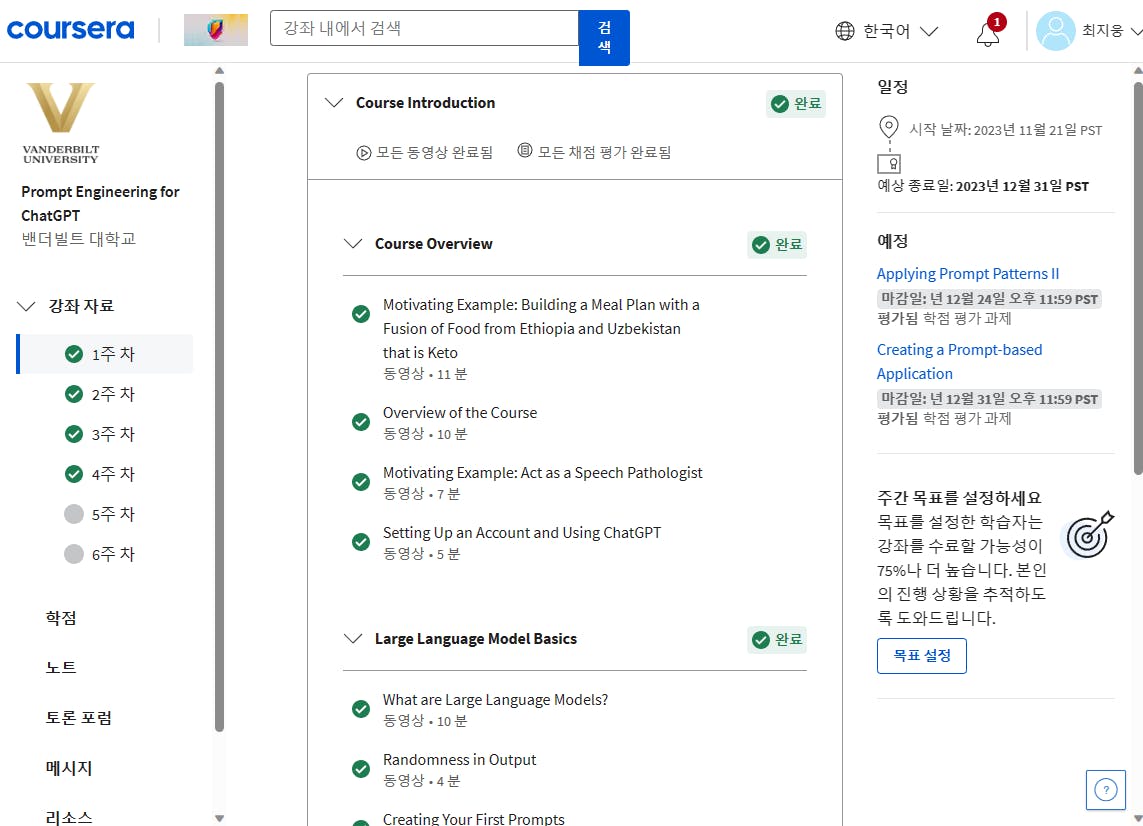Viewport: 1143px width, 826px height.
Task: Open Motivating Example: Act as a Speech Pathologist
Action: tap(542, 472)
